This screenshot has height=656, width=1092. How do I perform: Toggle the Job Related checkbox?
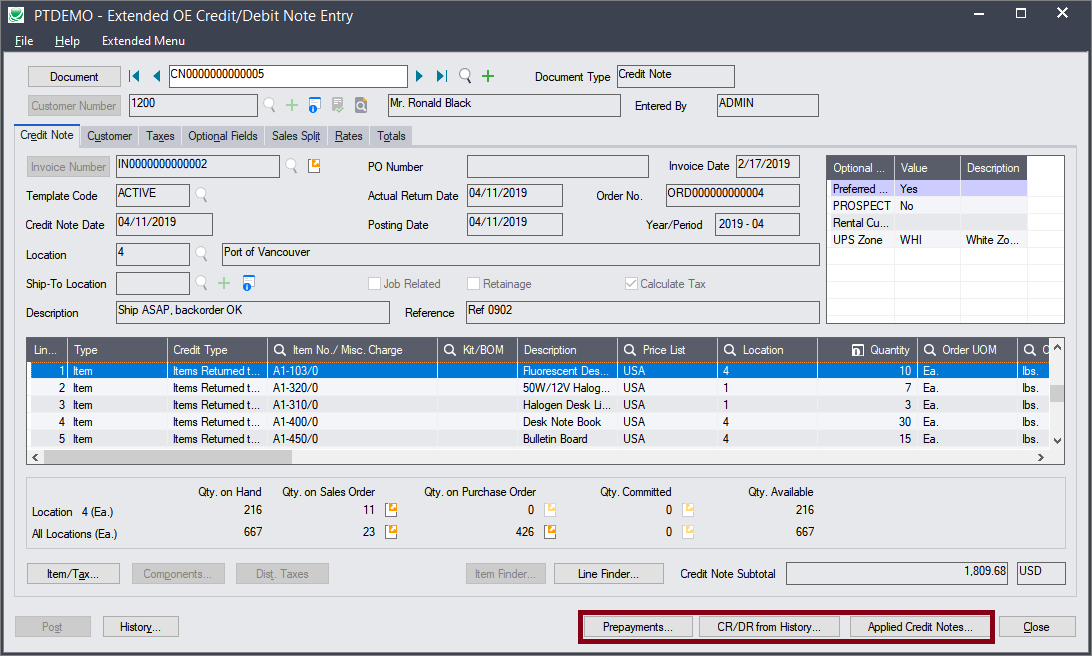pyautogui.click(x=374, y=284)
